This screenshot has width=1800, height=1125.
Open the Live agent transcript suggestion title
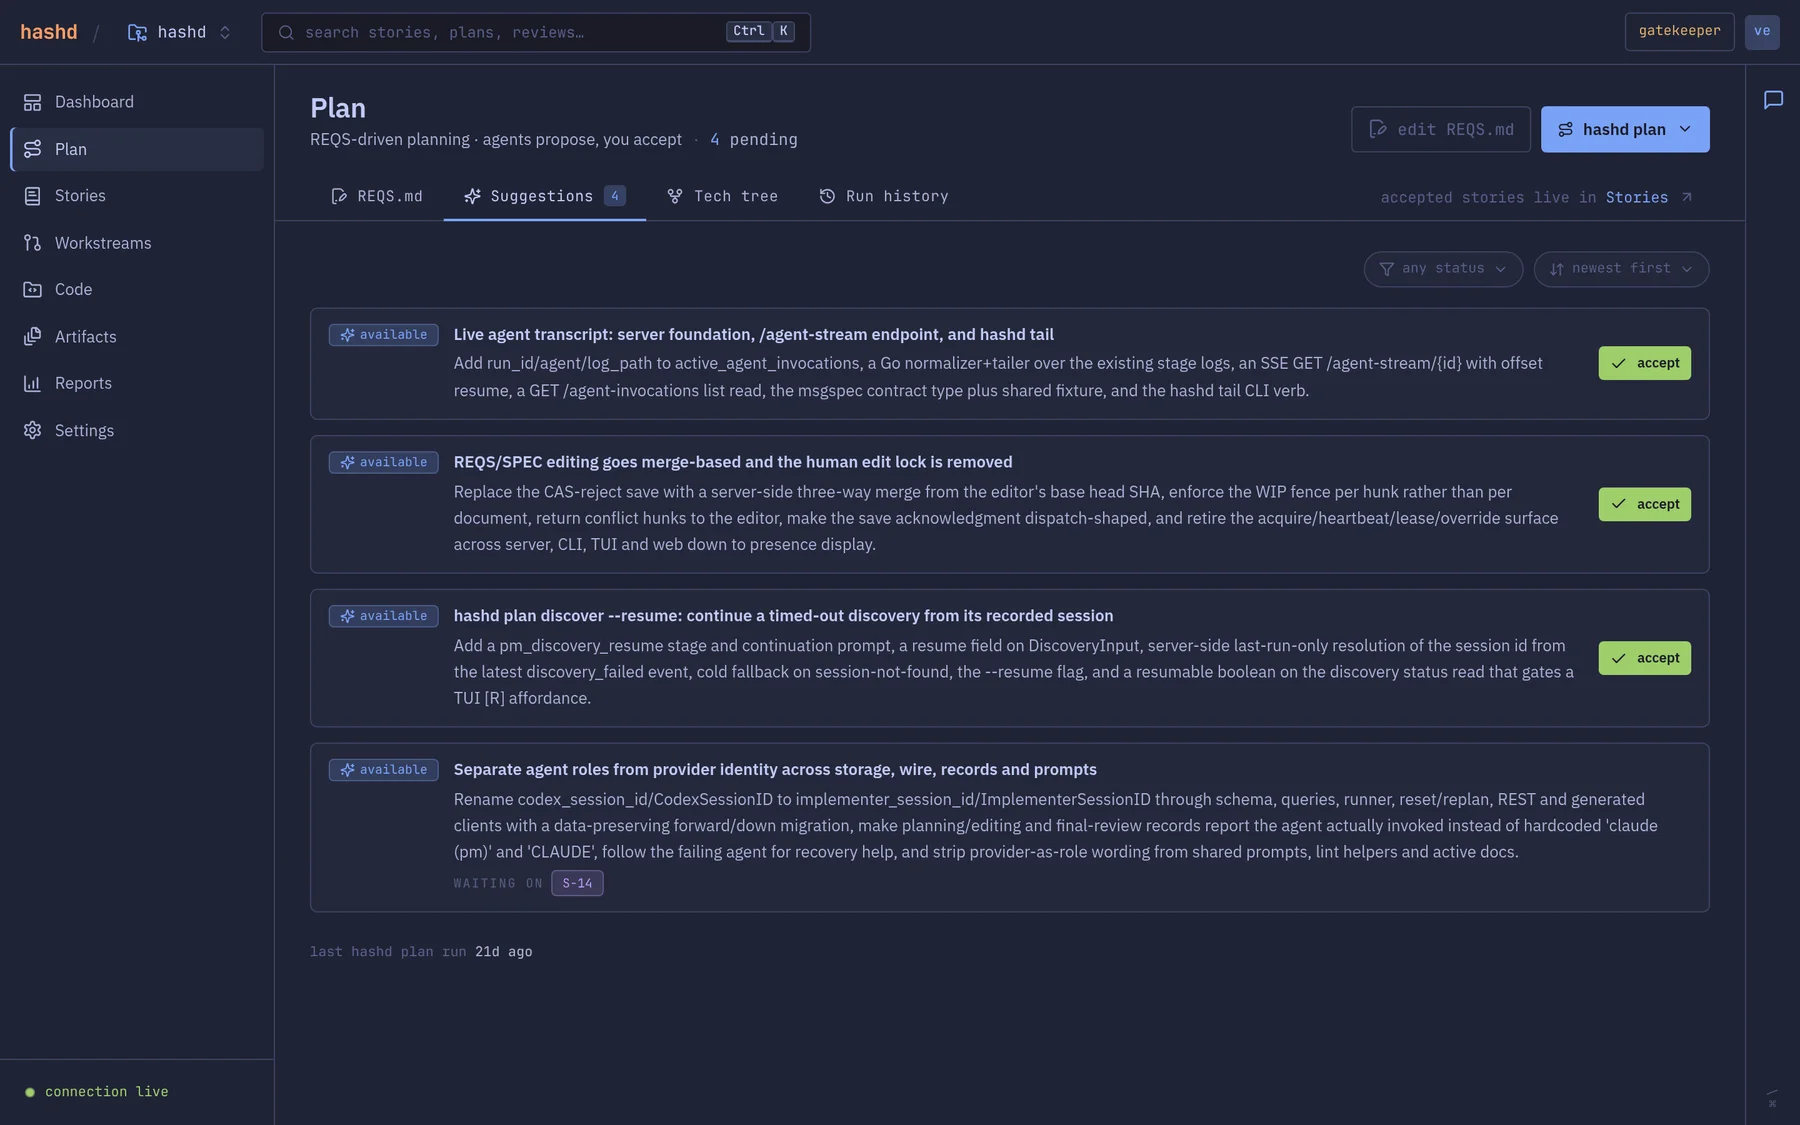click(x=753, y=335)
